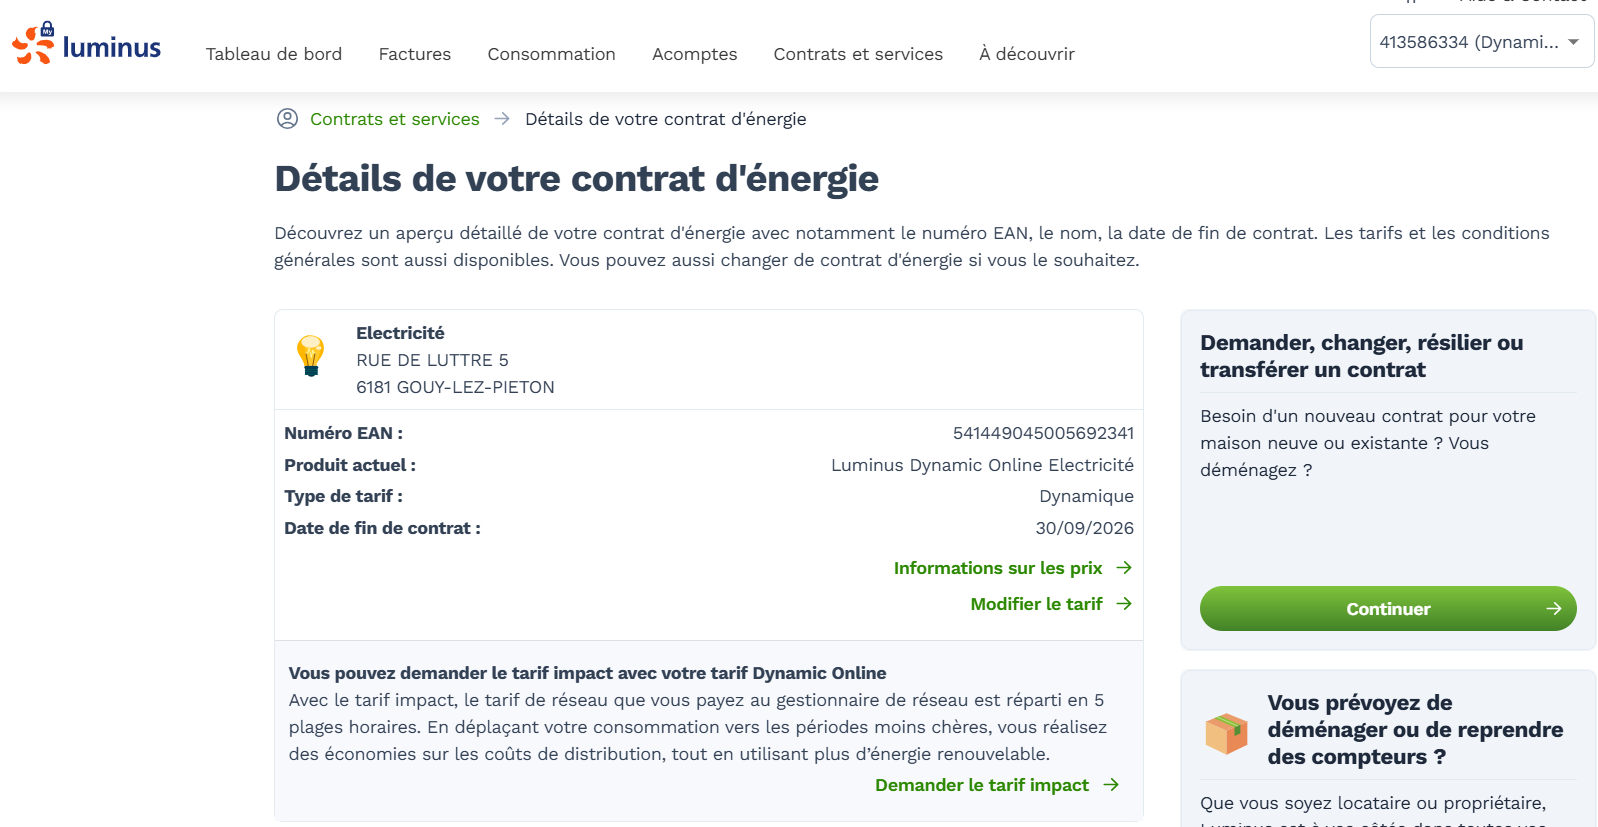
Task: Click address RUE DE LUTTRE 5
Action: point(432,360)
